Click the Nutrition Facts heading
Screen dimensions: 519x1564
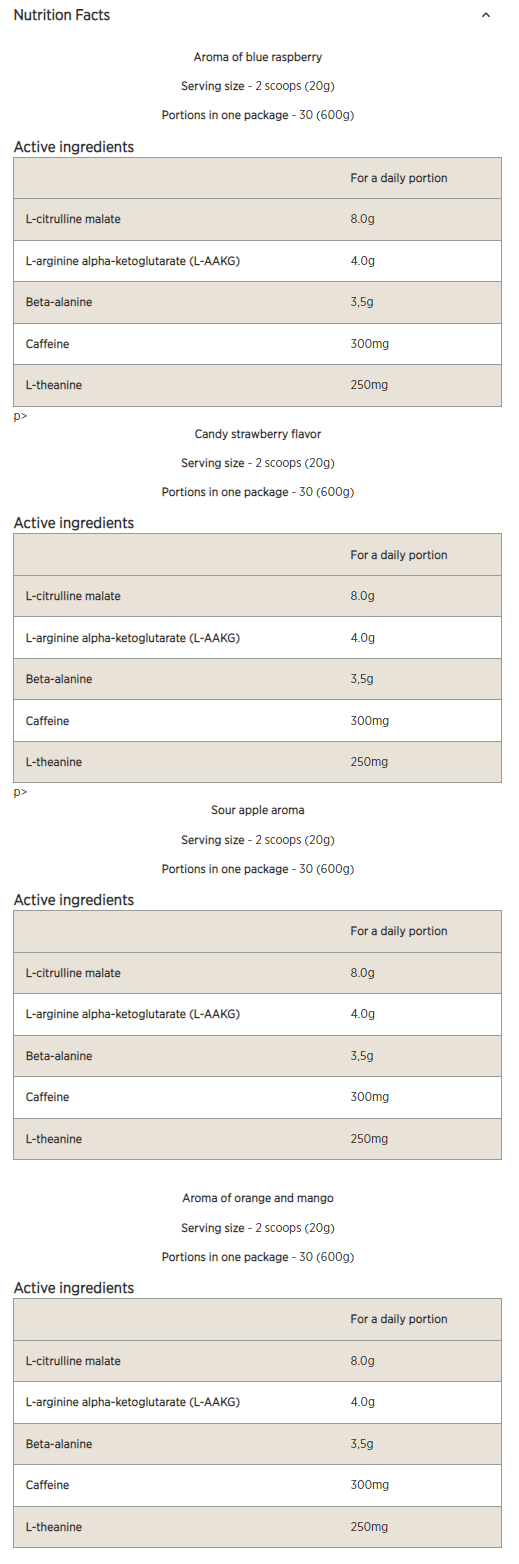pos(62,15)
